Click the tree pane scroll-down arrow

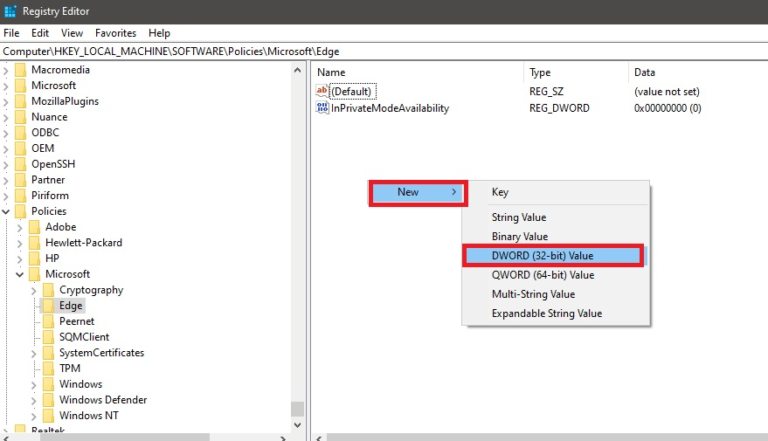297,425
